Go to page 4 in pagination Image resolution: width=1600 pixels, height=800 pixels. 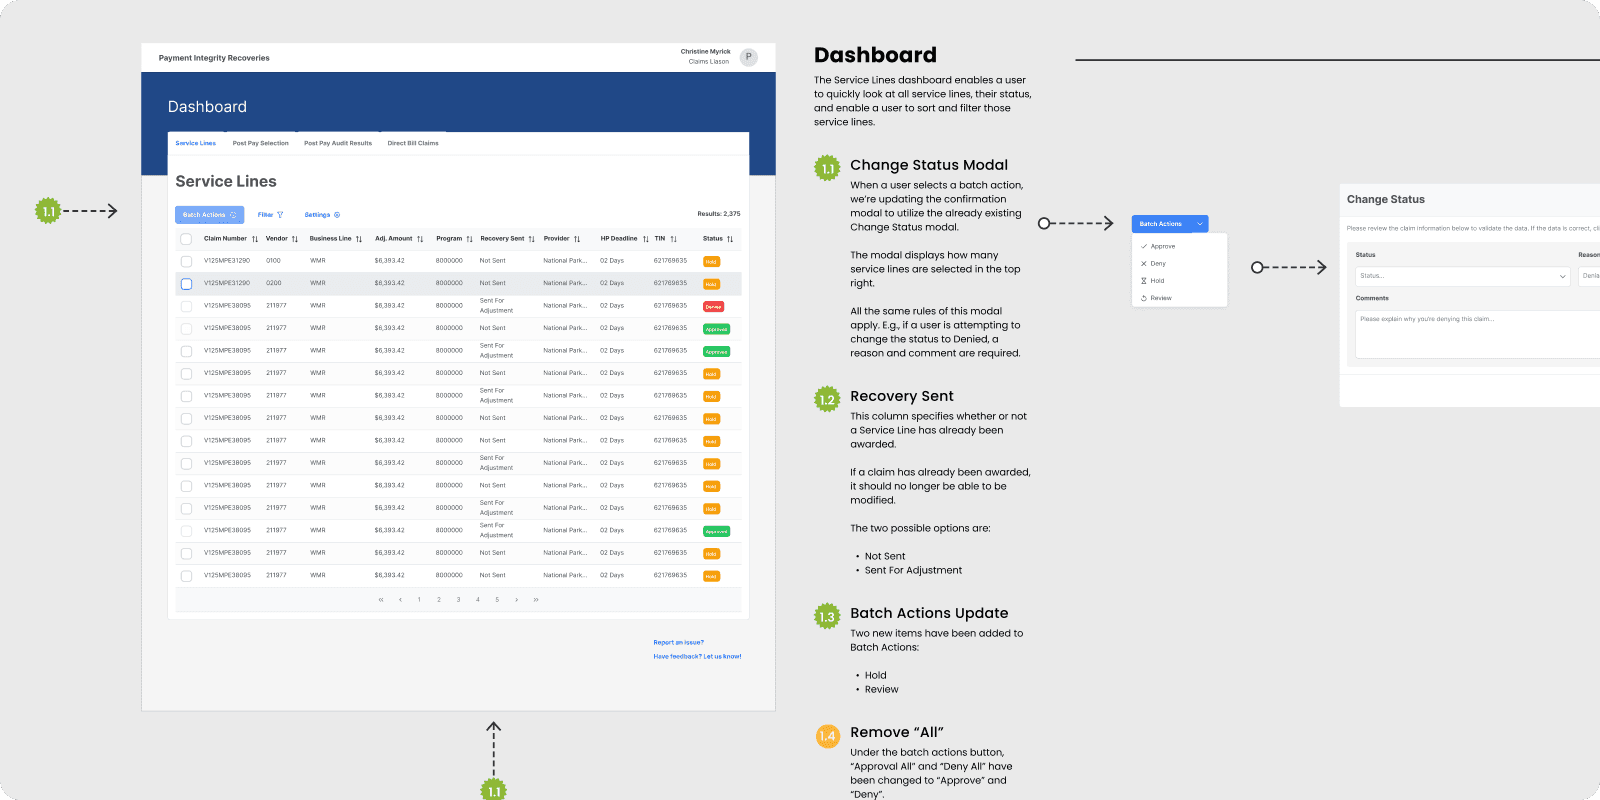(x=478, y=600)
